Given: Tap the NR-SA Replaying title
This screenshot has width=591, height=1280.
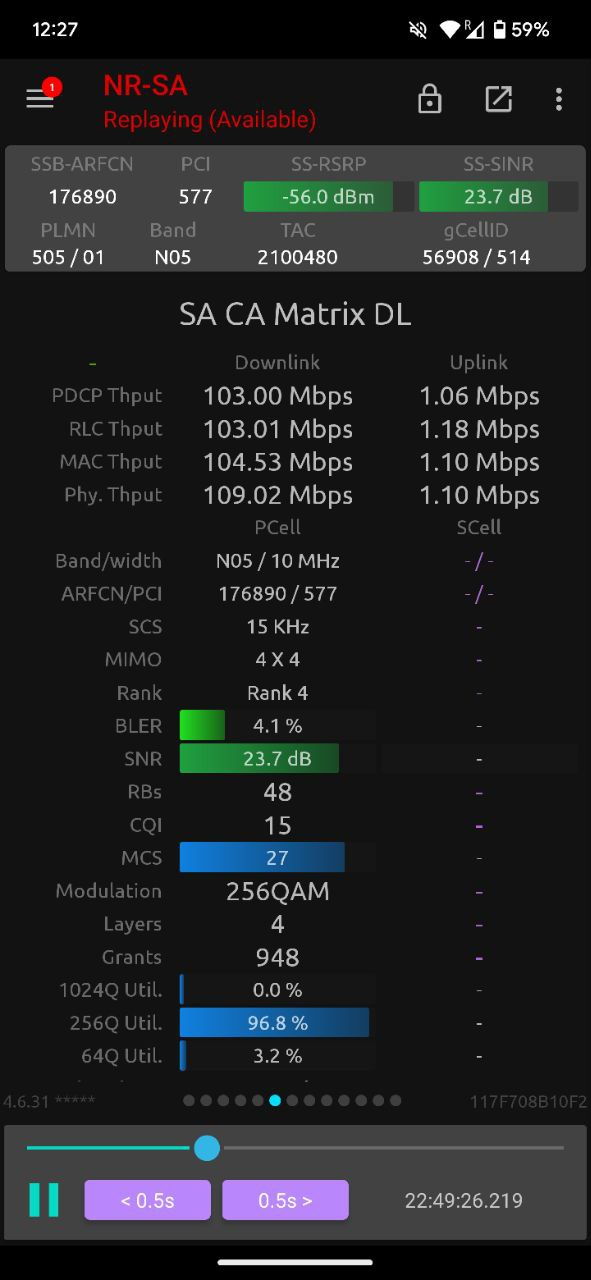Looking at the screenshot, I should tap(209, 102).
